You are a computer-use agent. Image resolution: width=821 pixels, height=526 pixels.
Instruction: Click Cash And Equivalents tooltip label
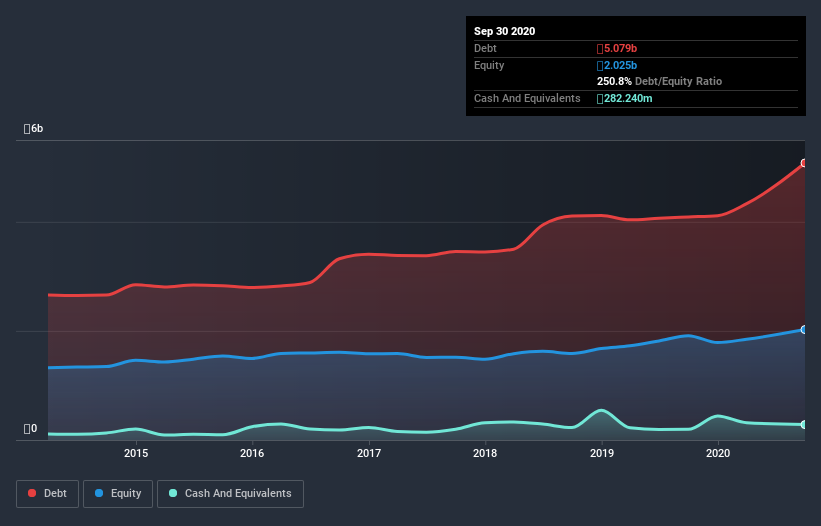pyautogui.click(x=527, y=98)
